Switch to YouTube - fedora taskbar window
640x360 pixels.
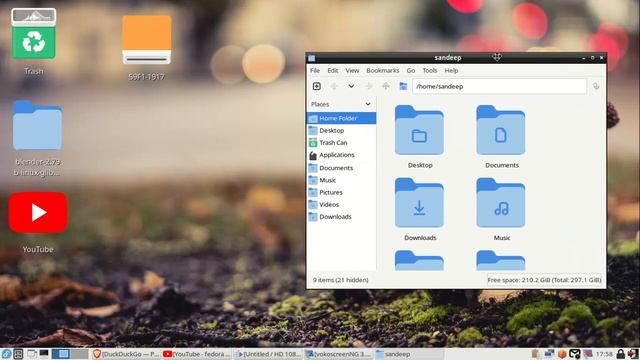197,354
